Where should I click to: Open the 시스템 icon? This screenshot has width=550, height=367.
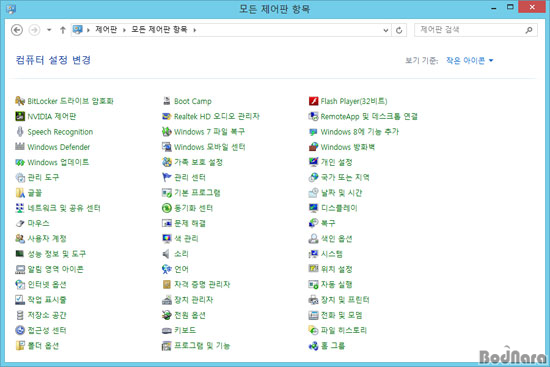point(313,254)
